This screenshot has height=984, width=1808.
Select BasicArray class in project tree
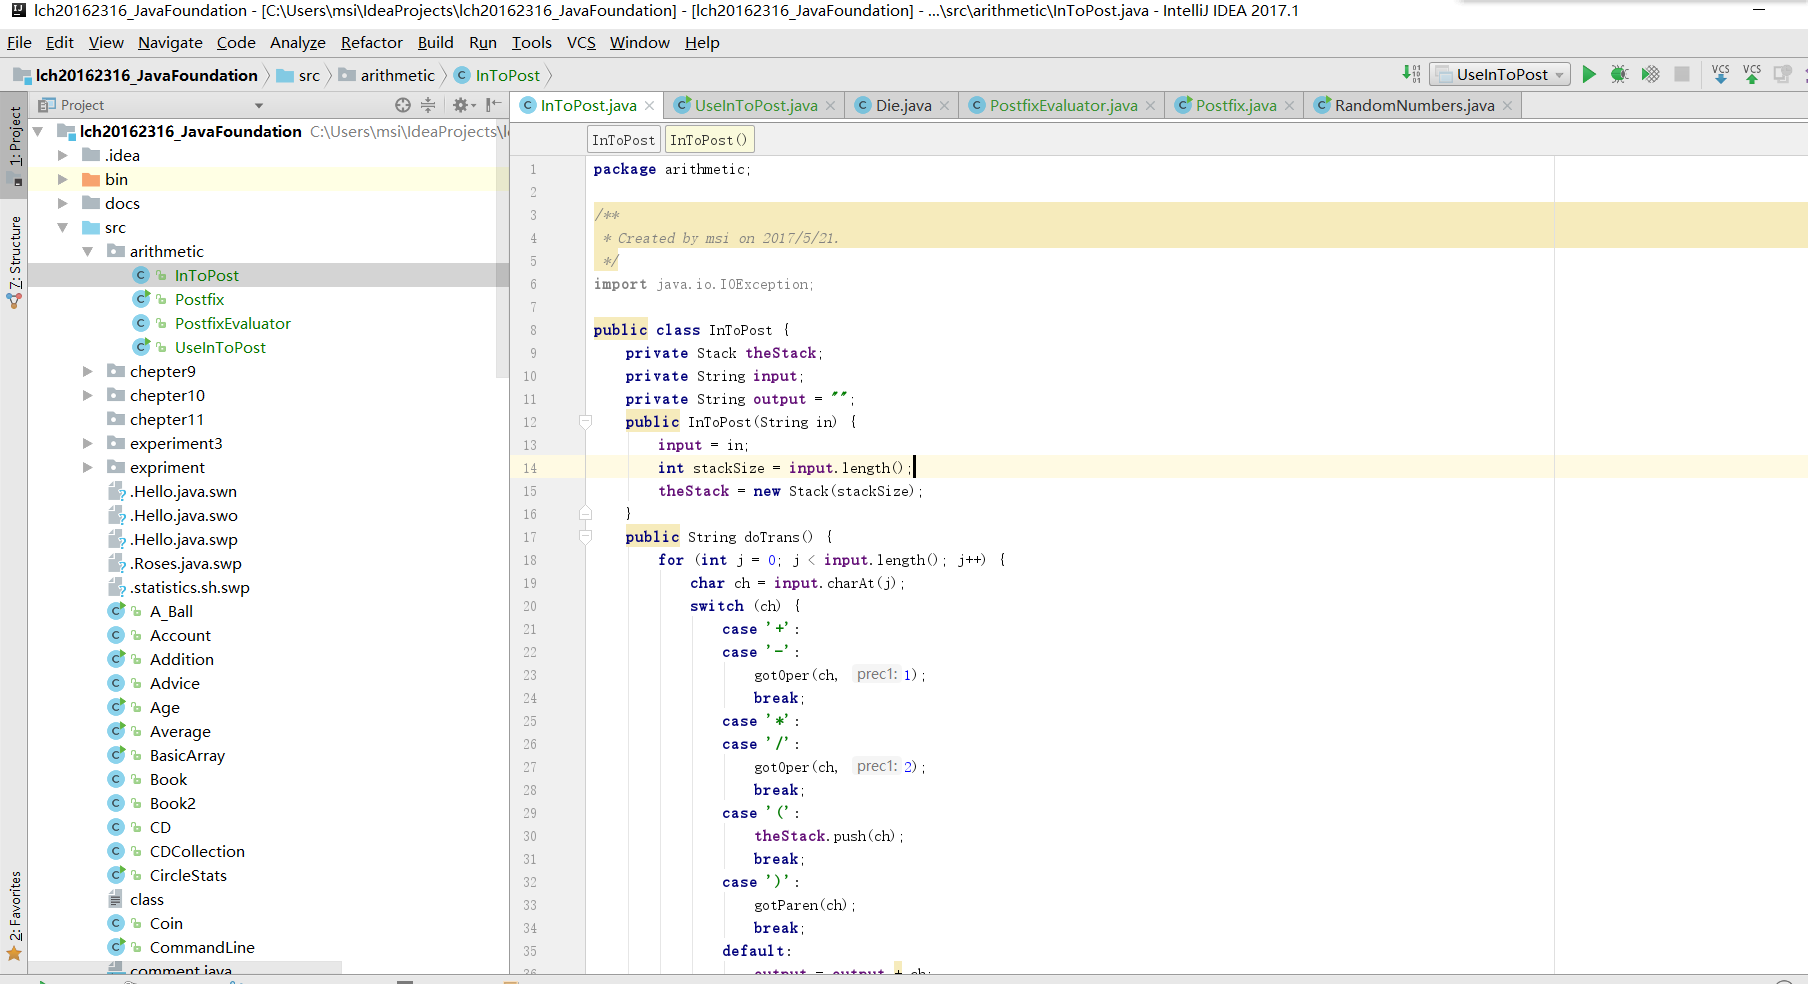click(x=187, y=755)
